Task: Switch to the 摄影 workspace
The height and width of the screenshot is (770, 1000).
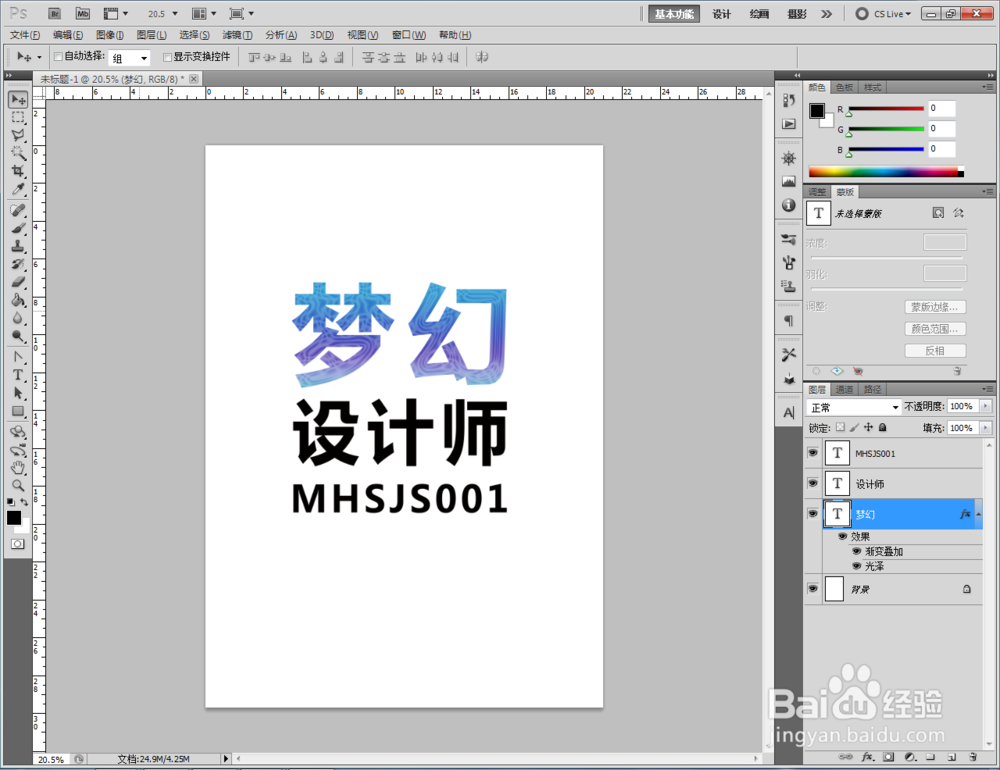Action: [x=797, y=13]
